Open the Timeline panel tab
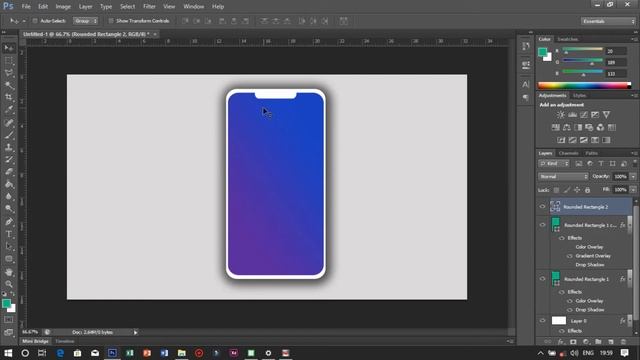The height and width of the screenshot is (360, 640). coord(65,341)
